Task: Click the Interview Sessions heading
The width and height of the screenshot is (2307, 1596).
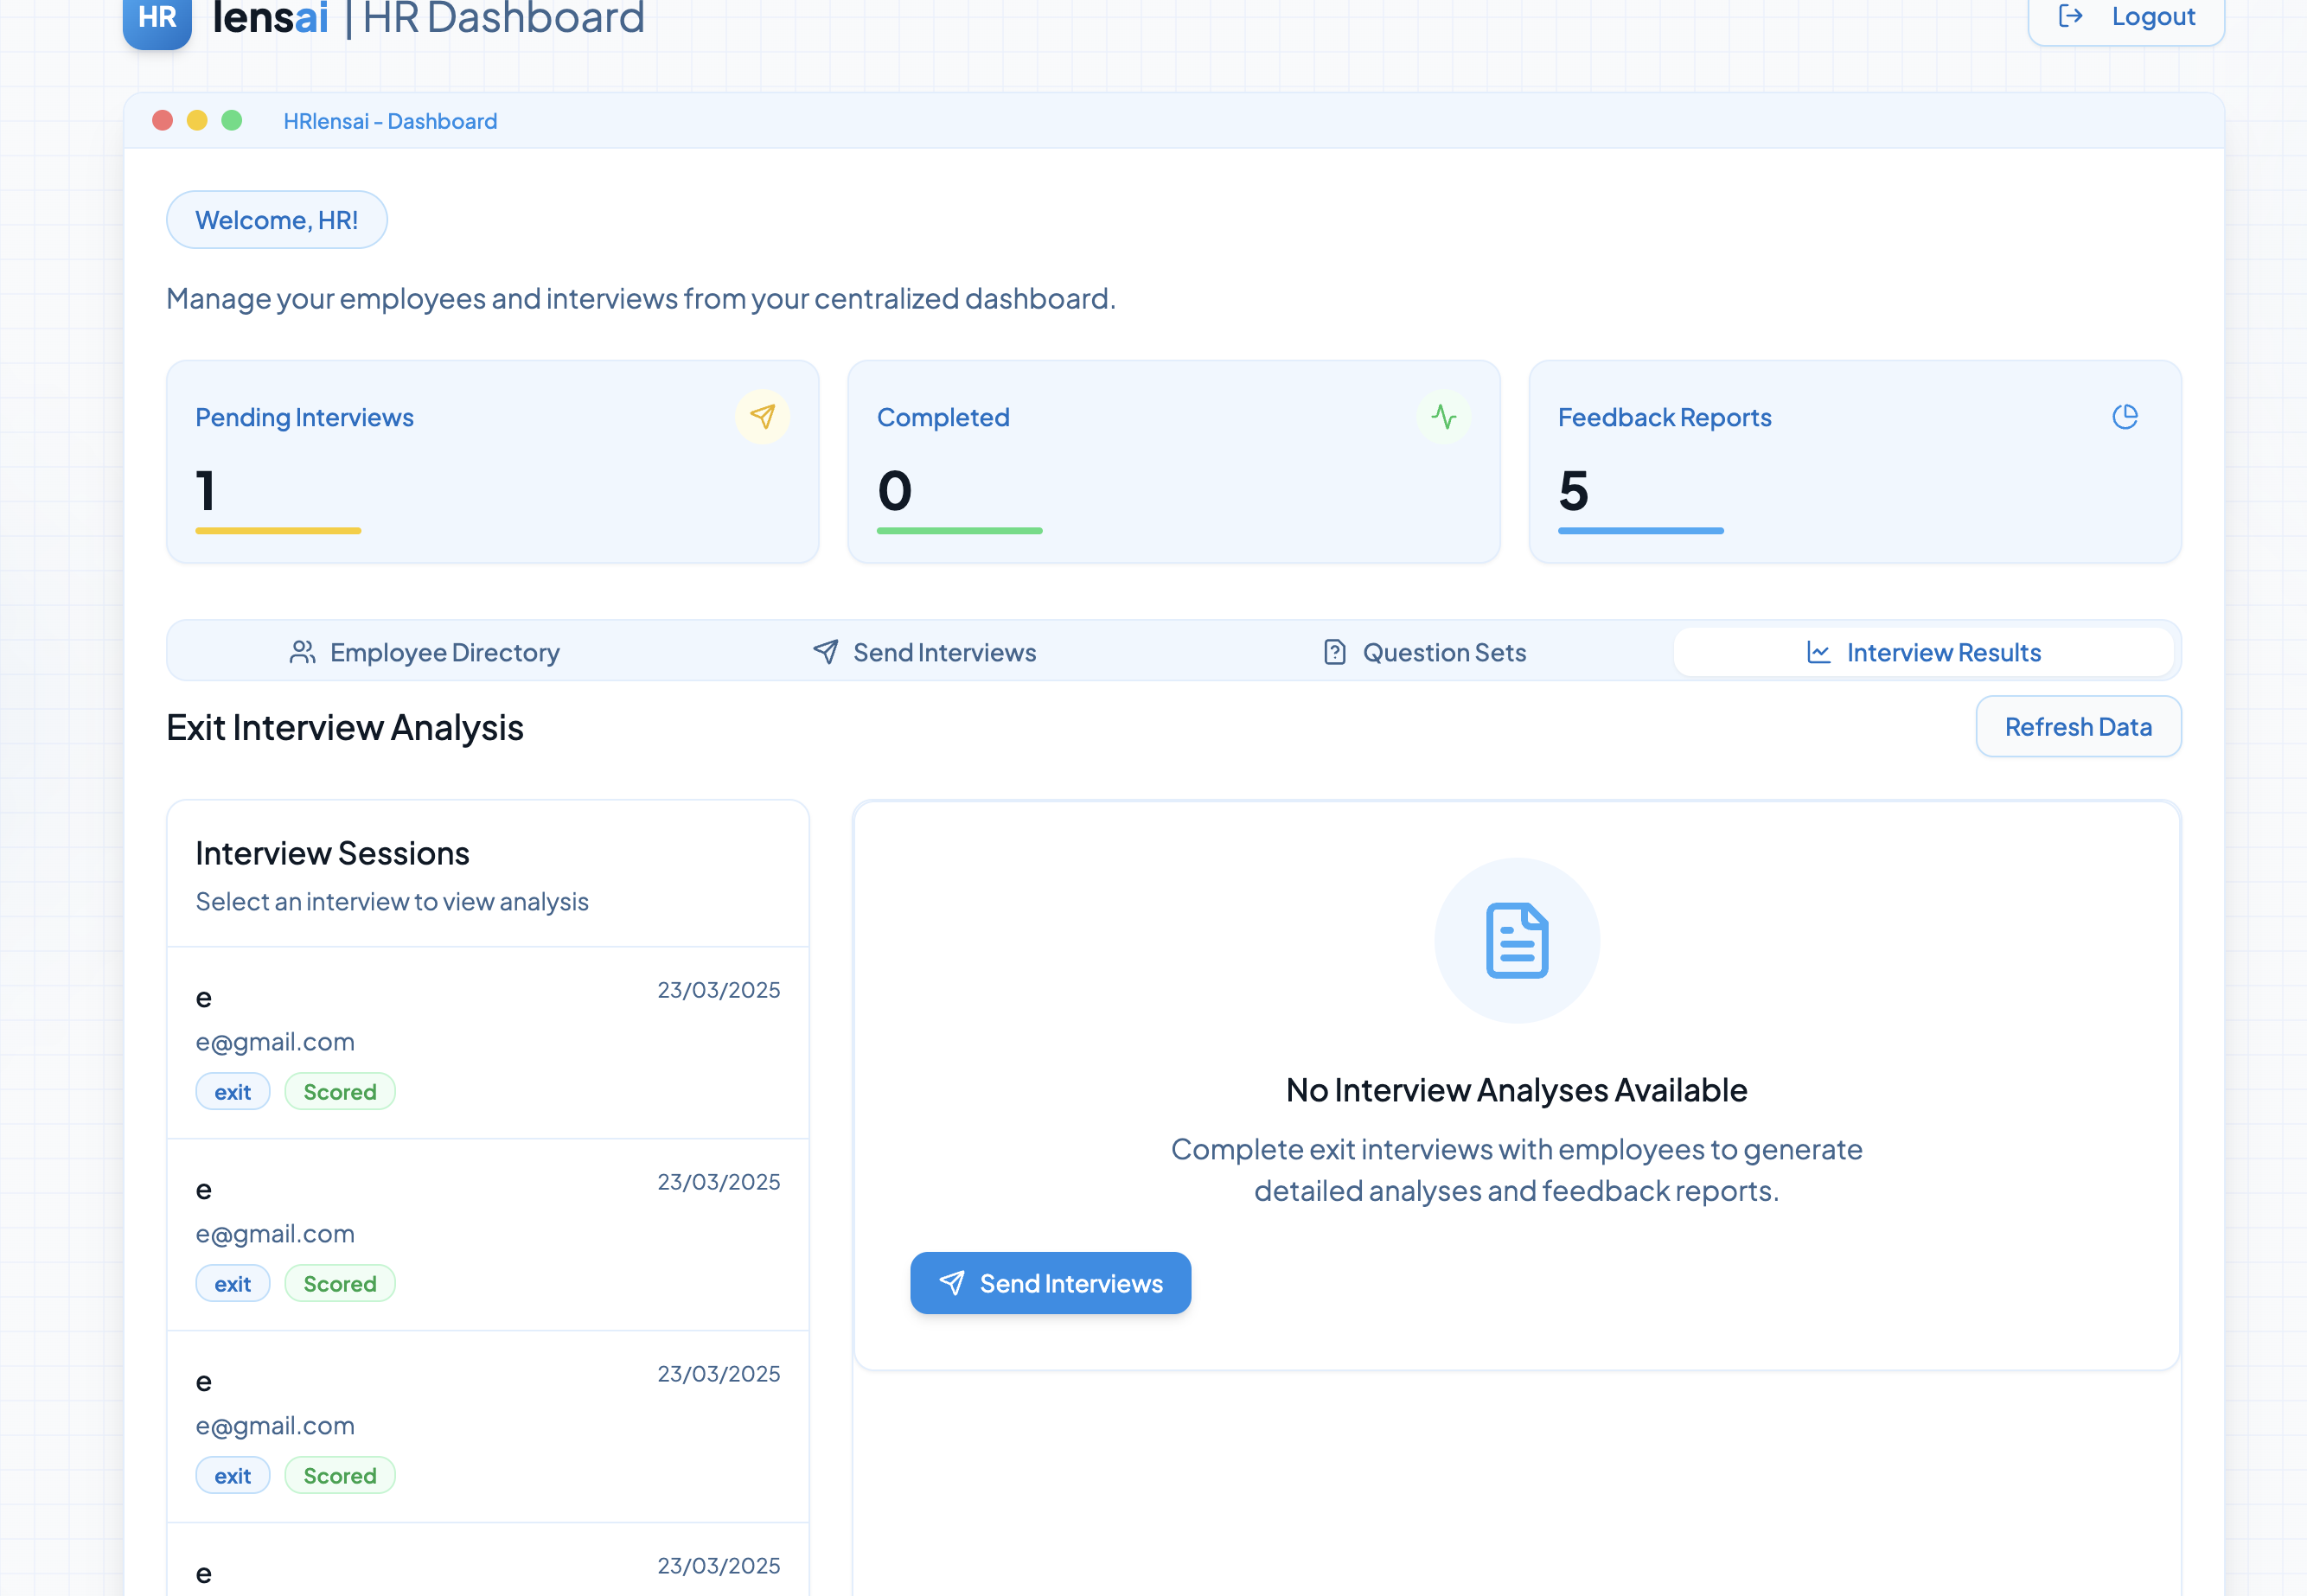Action: point(332,853)
